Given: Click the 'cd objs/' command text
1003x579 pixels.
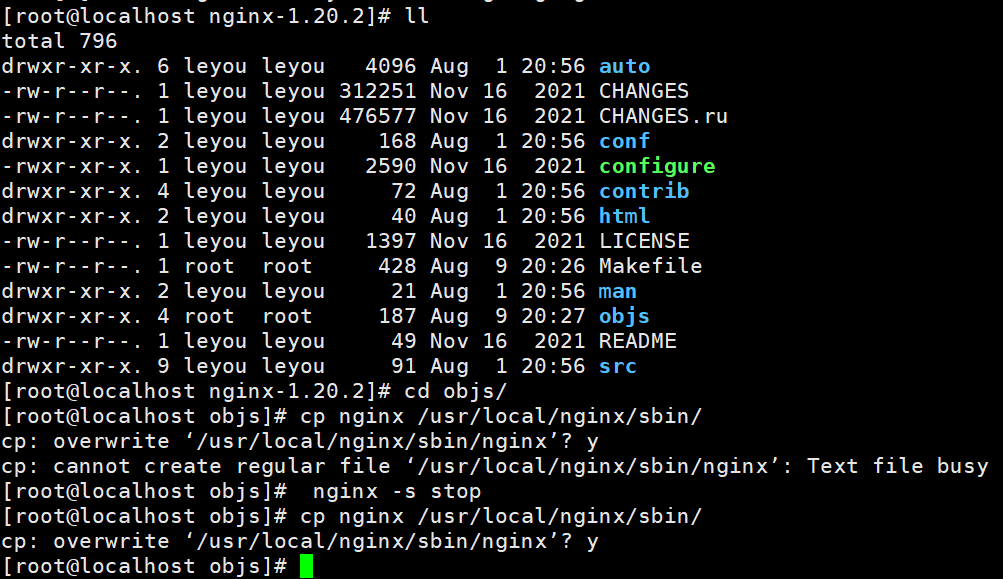Looking at the screenshot, I should coord(455,391).
